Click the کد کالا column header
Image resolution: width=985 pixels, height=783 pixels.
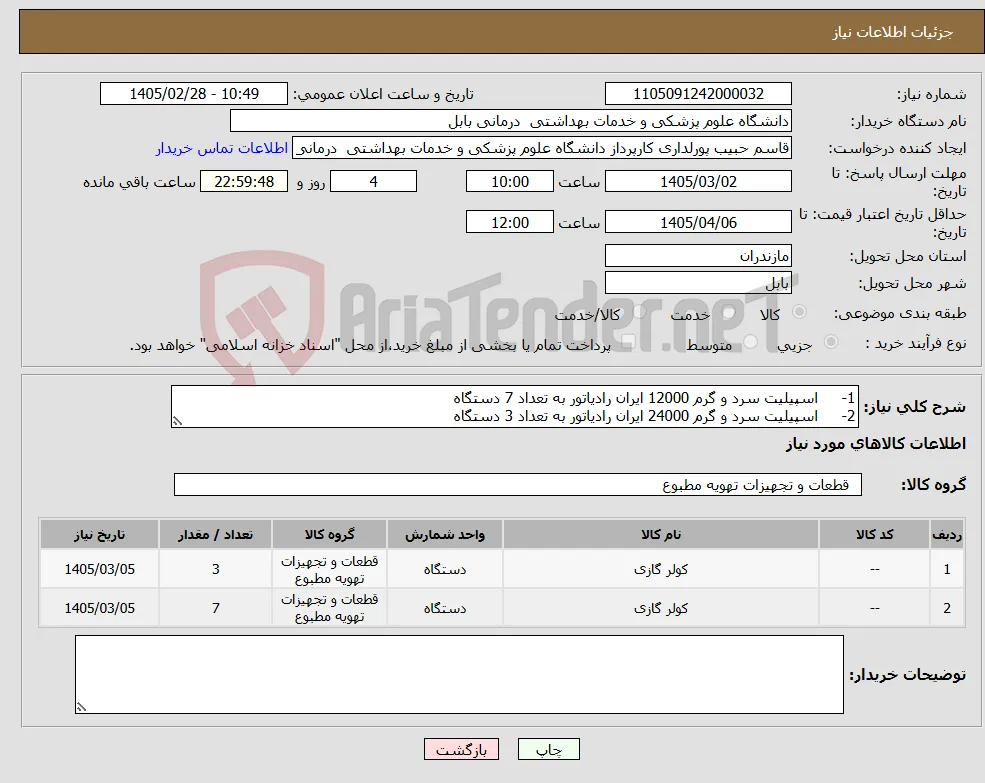[874, 534]
